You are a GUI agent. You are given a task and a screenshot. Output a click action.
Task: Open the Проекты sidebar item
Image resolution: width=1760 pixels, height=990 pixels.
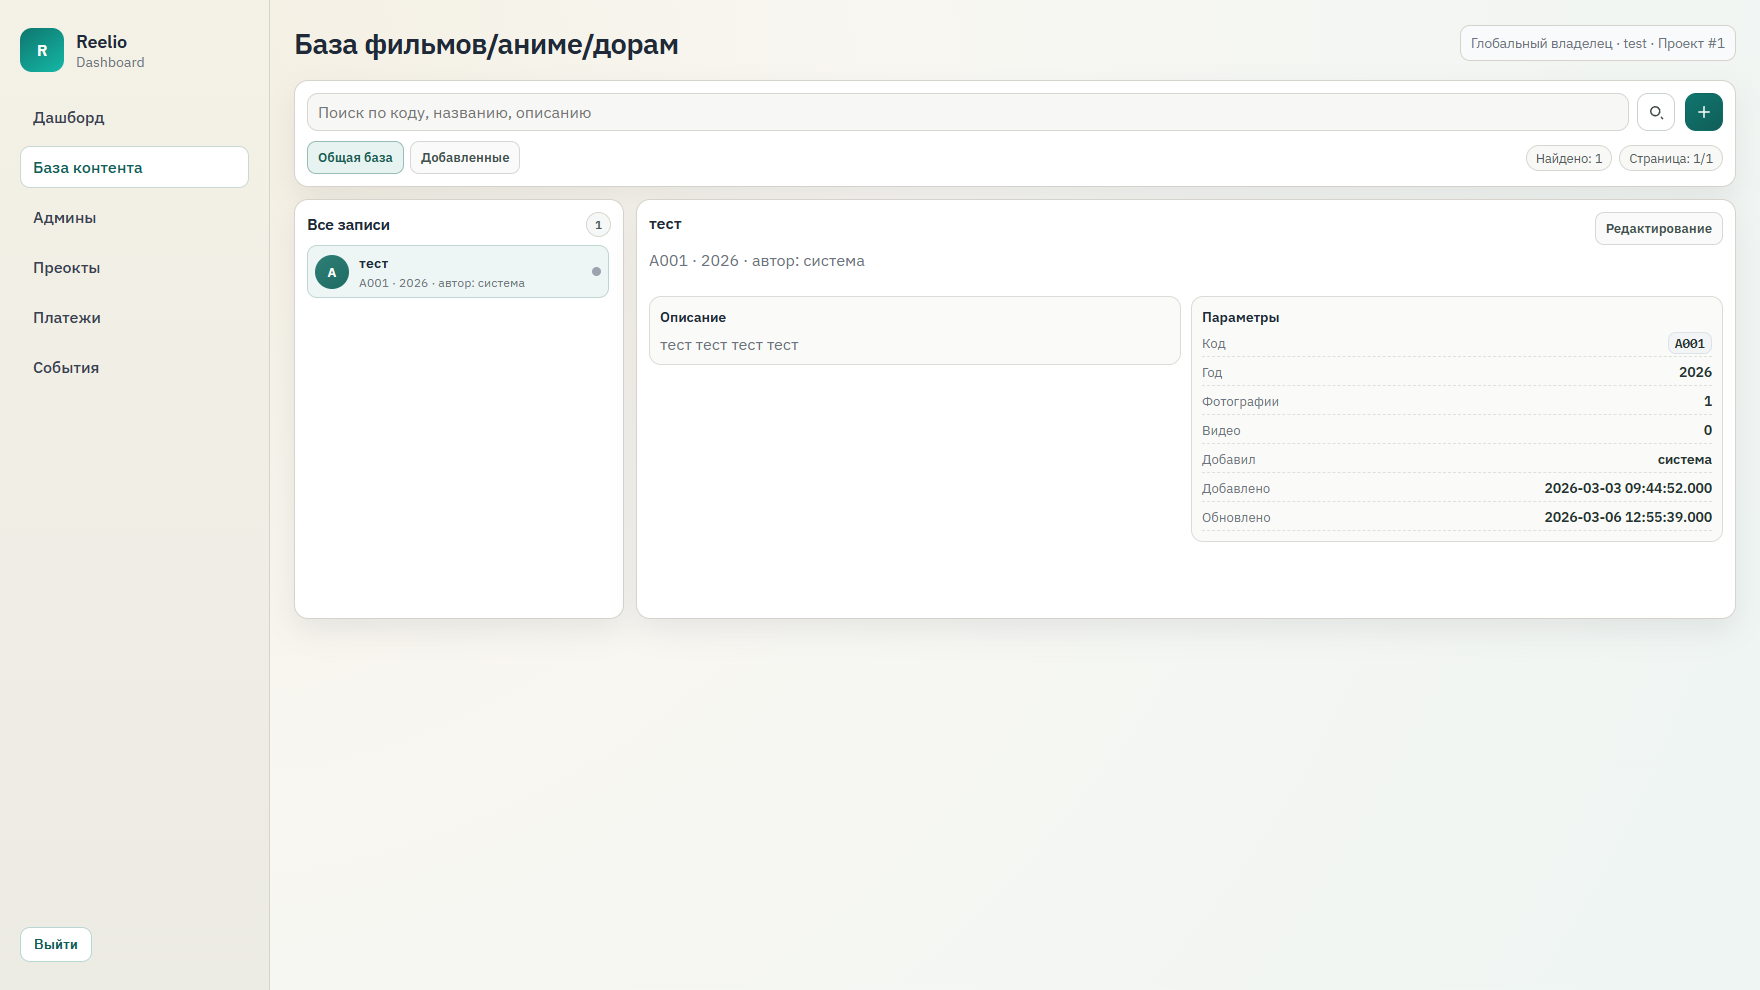click(x=67, y=268)
